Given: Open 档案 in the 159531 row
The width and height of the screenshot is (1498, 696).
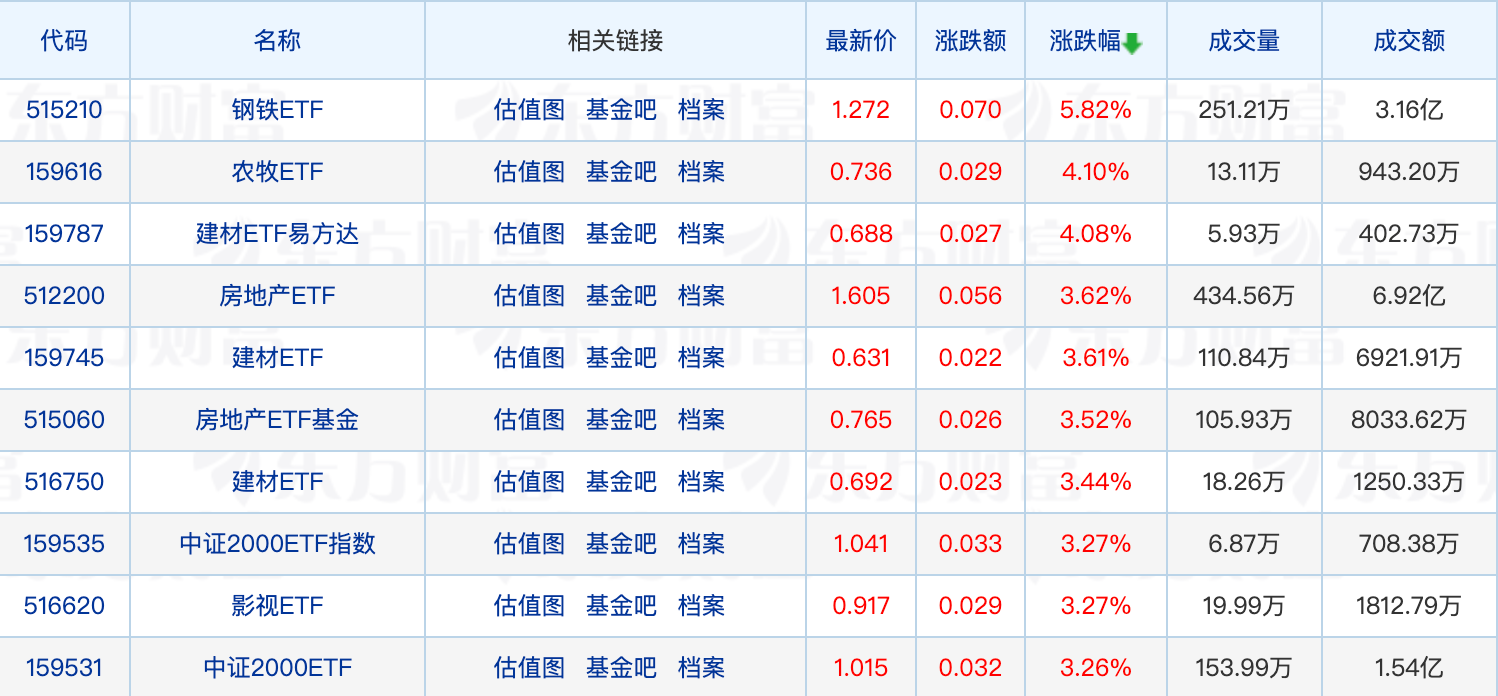Looking at the screenshot, I should [x=701, y=668].
